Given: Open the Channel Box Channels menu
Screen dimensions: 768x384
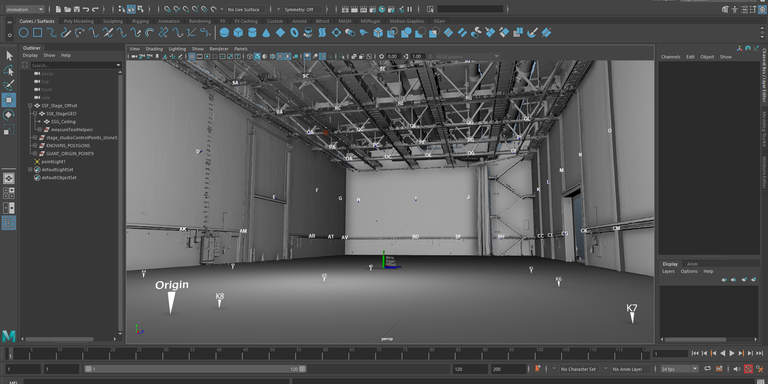Looking at the screenshot, I should (671, 57).
